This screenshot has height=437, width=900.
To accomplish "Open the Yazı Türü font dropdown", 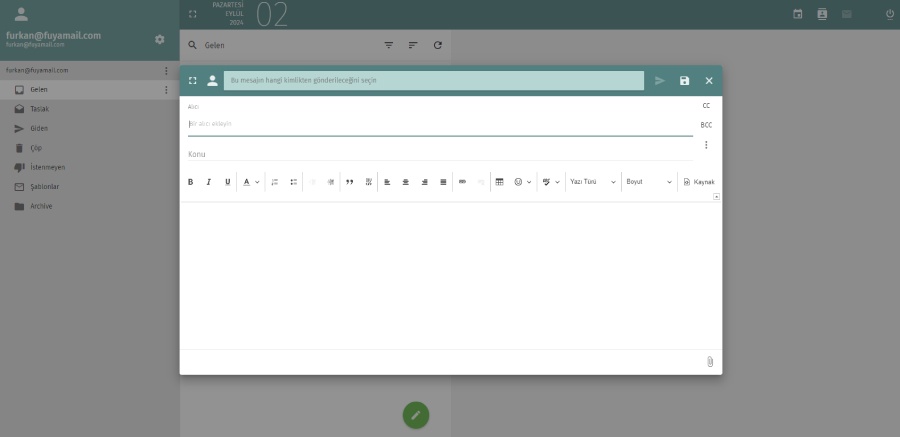I will tap(592, 182).
